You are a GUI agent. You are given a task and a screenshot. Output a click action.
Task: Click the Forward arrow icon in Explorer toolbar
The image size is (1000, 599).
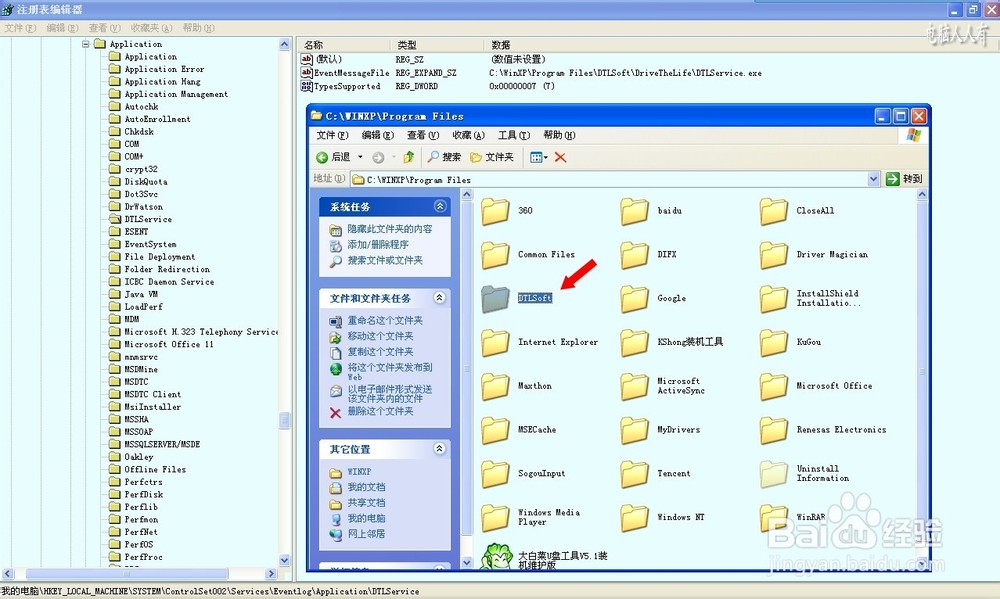point(378,157)
